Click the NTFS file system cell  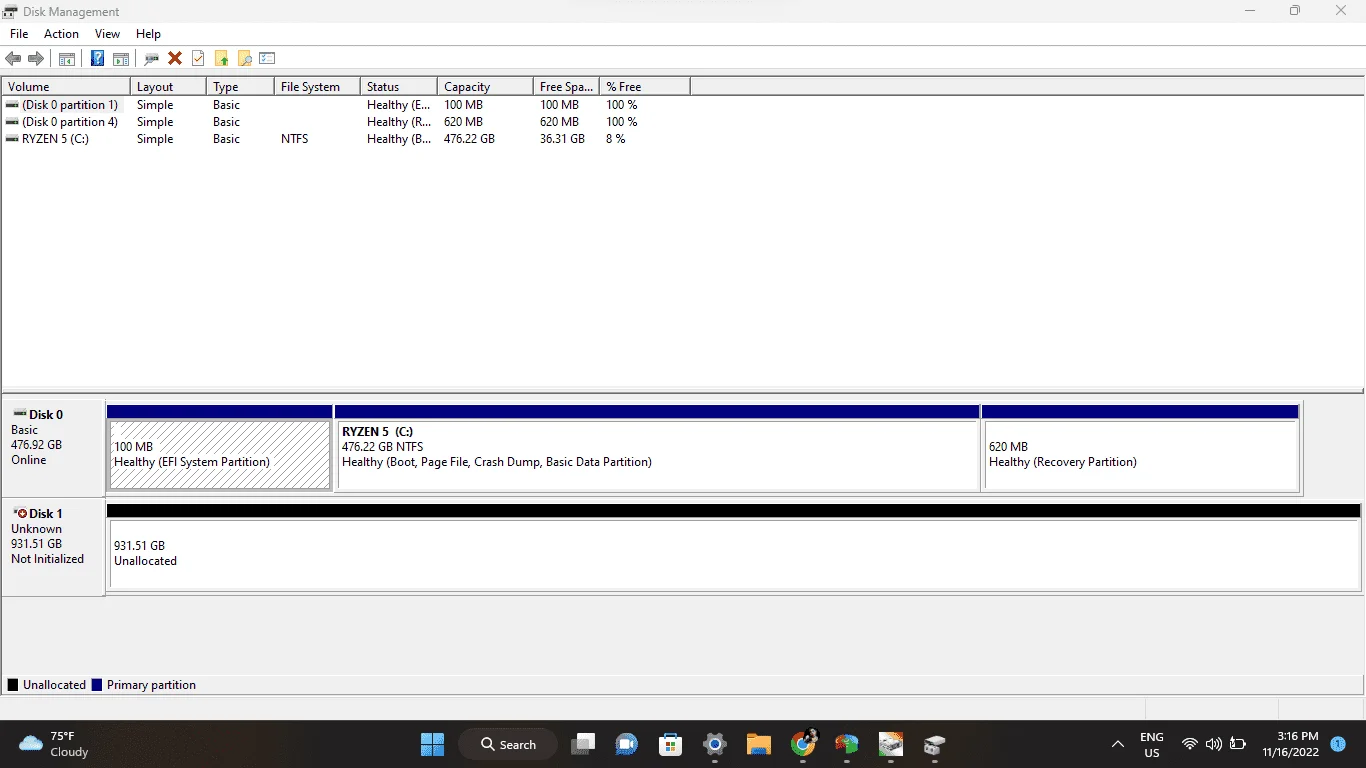point(295,139)
